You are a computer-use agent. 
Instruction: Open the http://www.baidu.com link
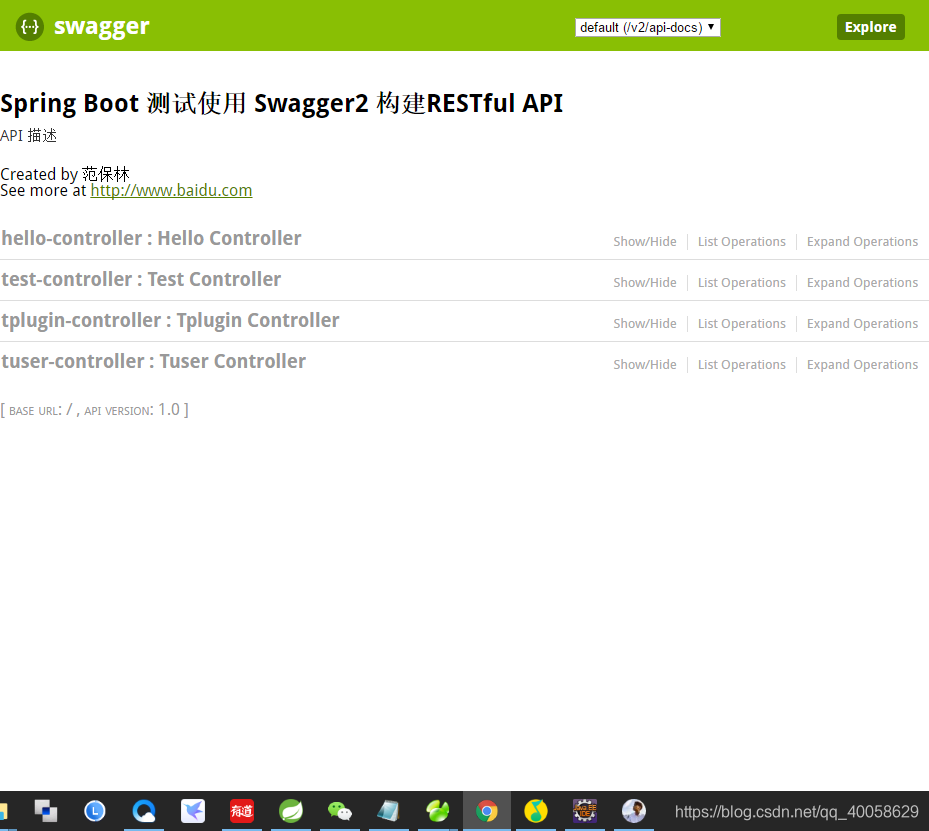[171, 191]
